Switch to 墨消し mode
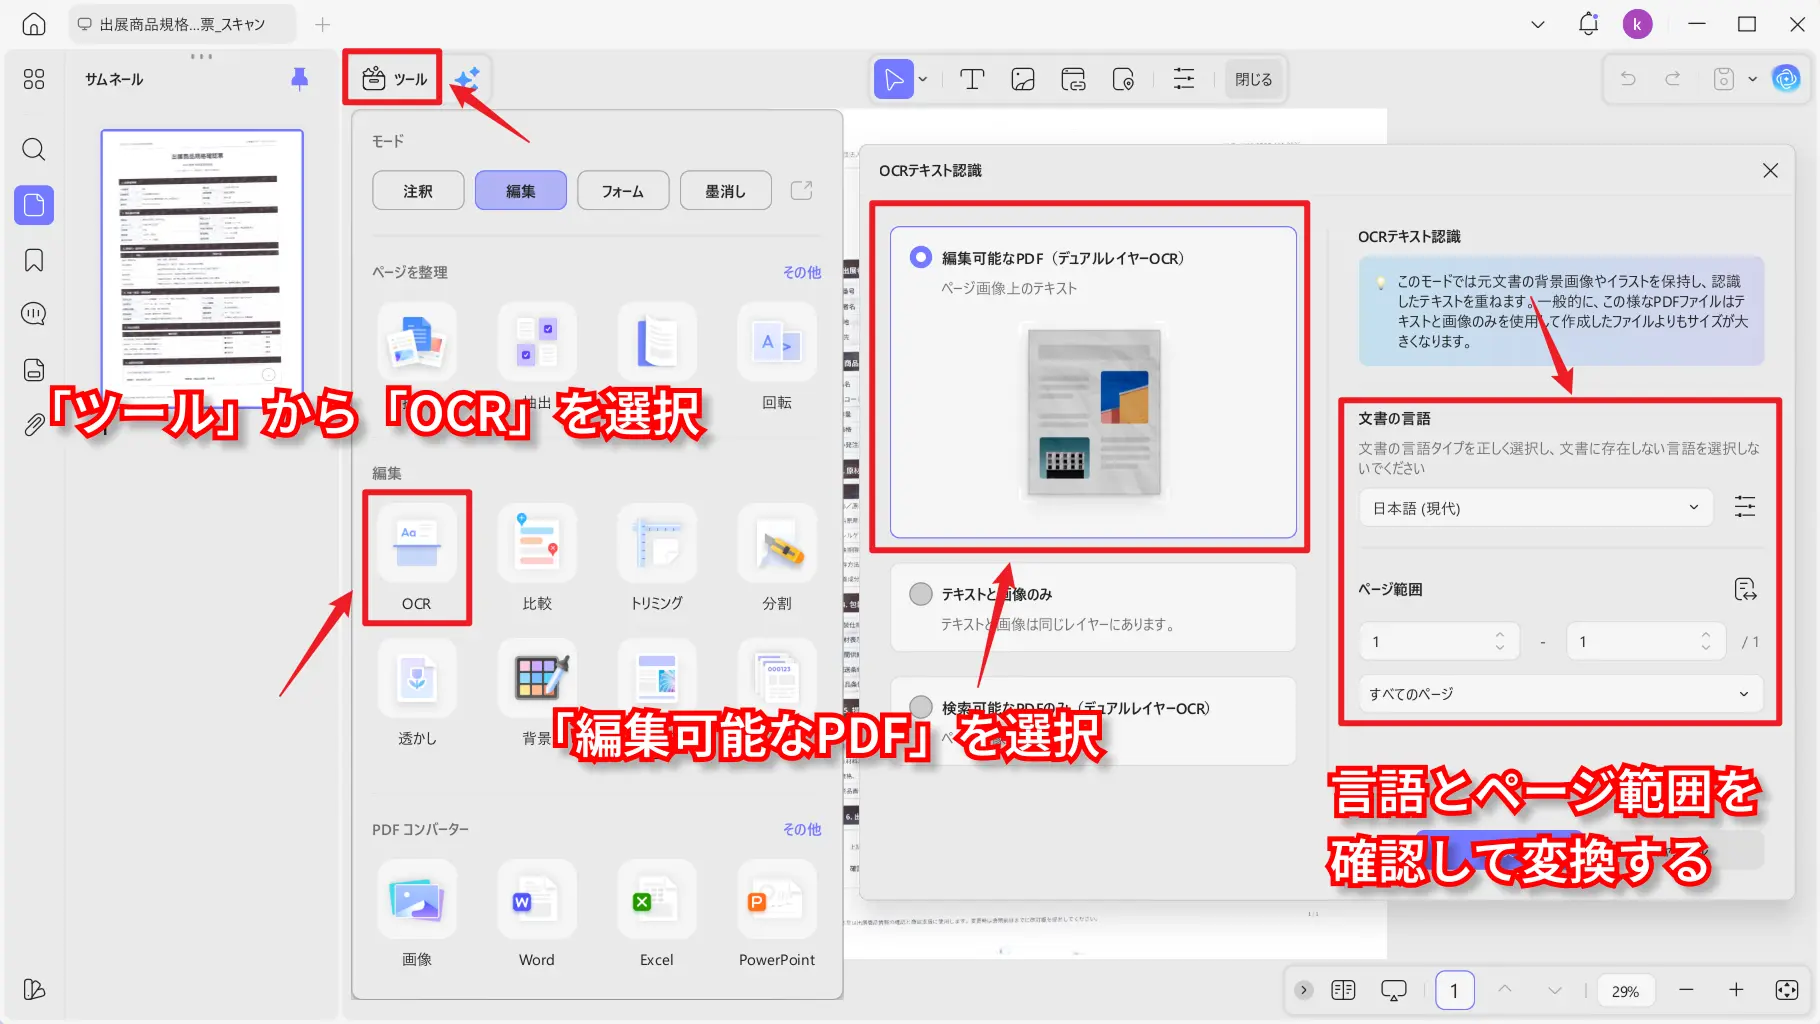This screenshot has height=1024, width=1820. [x=726, y=190]
